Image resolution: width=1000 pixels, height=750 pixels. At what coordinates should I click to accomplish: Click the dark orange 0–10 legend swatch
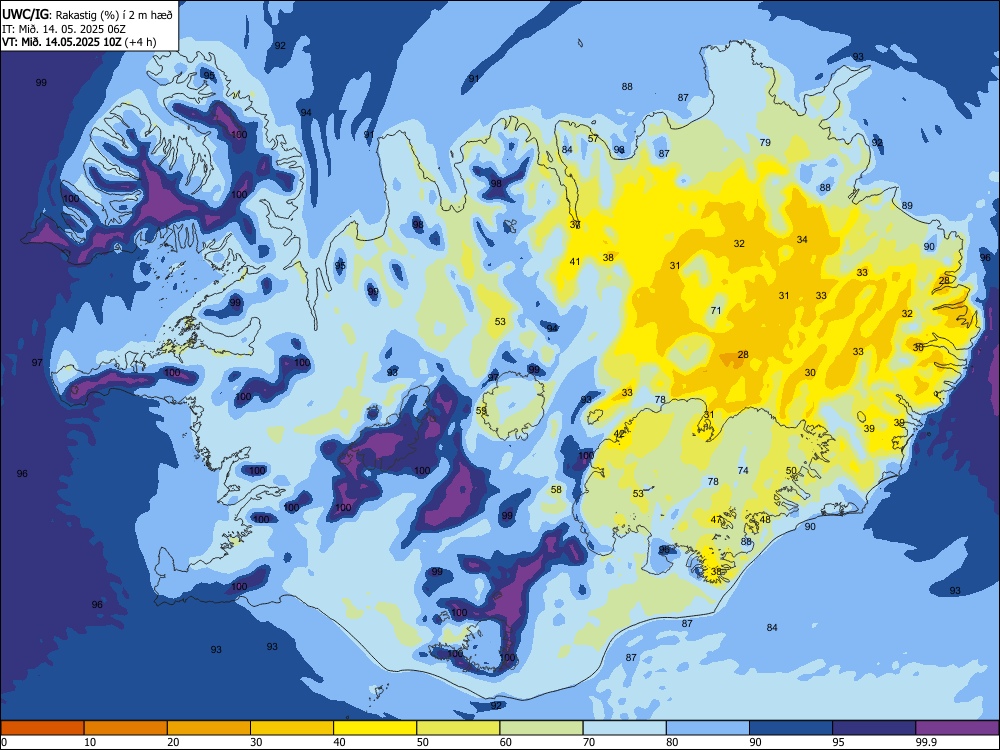[42, 728]
